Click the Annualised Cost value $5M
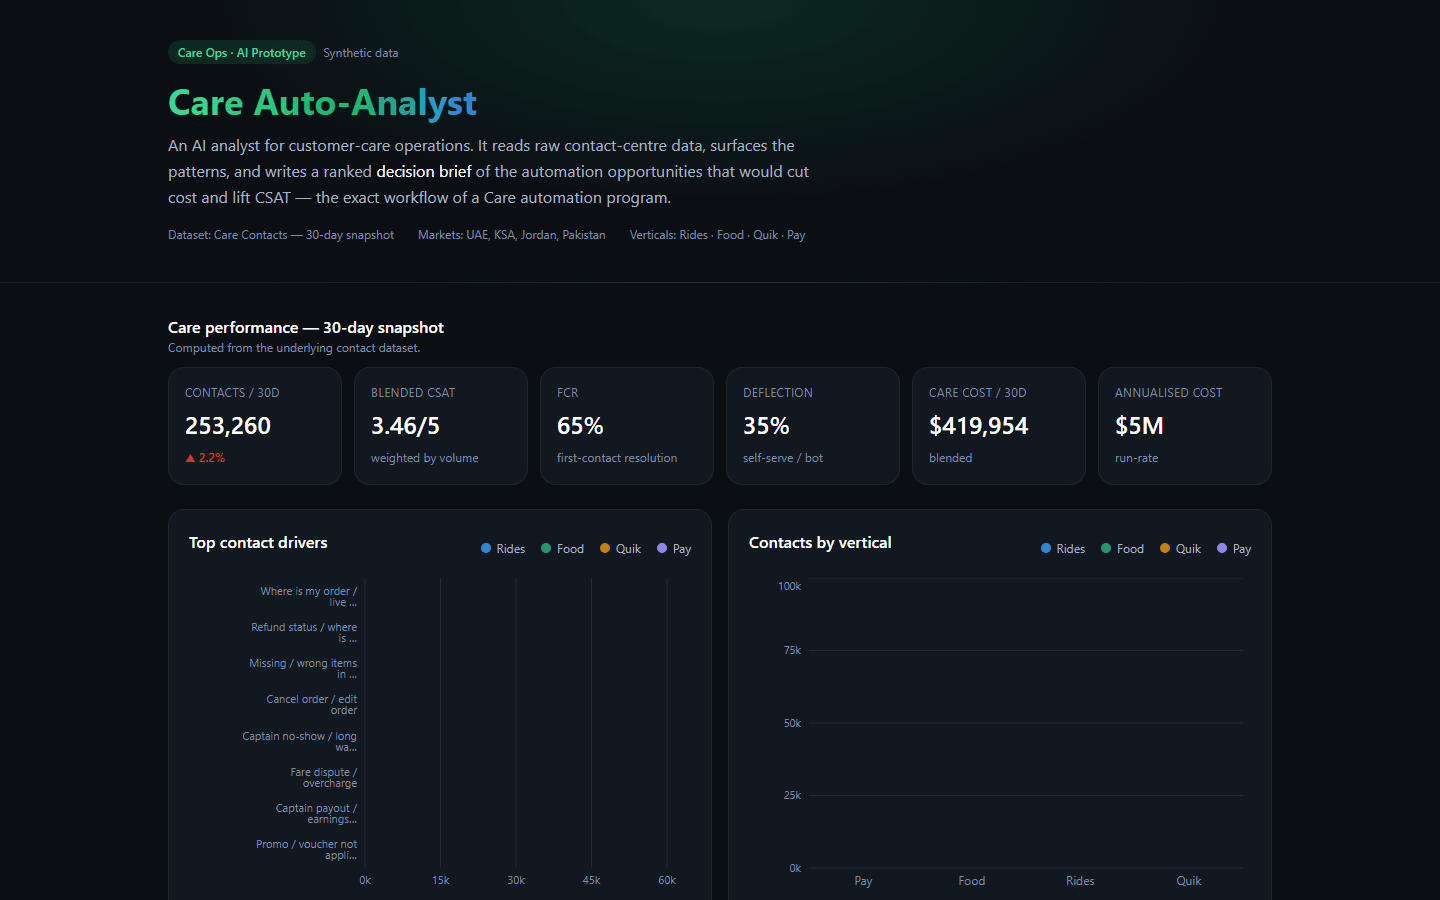Image resolution: width=1440 pixels, height=900 pixels. pos(1139,426)
